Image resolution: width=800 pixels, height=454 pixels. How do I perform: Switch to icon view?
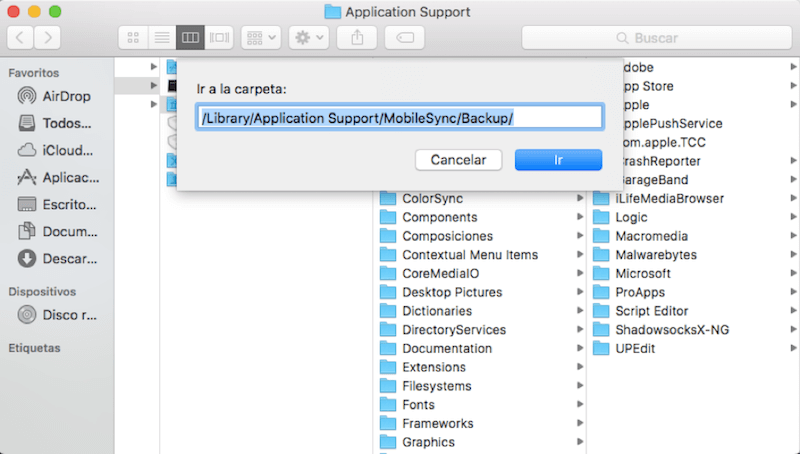pos(133,38)
